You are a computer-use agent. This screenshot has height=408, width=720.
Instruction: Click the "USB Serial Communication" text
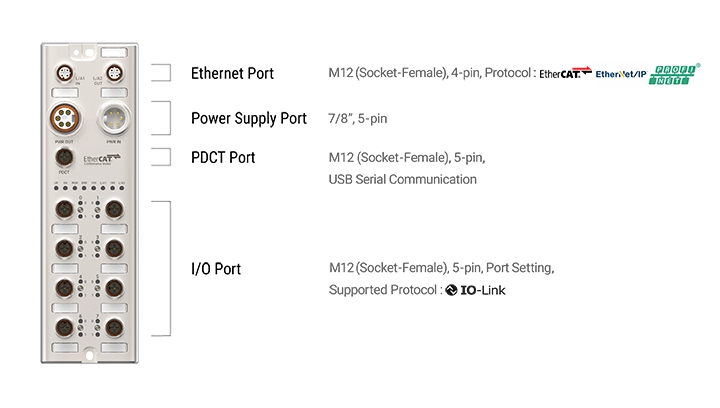point(402,180)
